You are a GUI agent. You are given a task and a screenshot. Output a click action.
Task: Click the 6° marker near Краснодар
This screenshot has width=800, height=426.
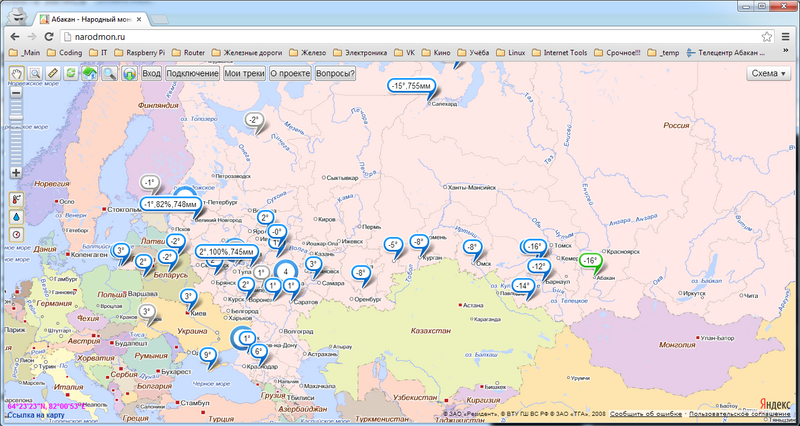point(259,351)
